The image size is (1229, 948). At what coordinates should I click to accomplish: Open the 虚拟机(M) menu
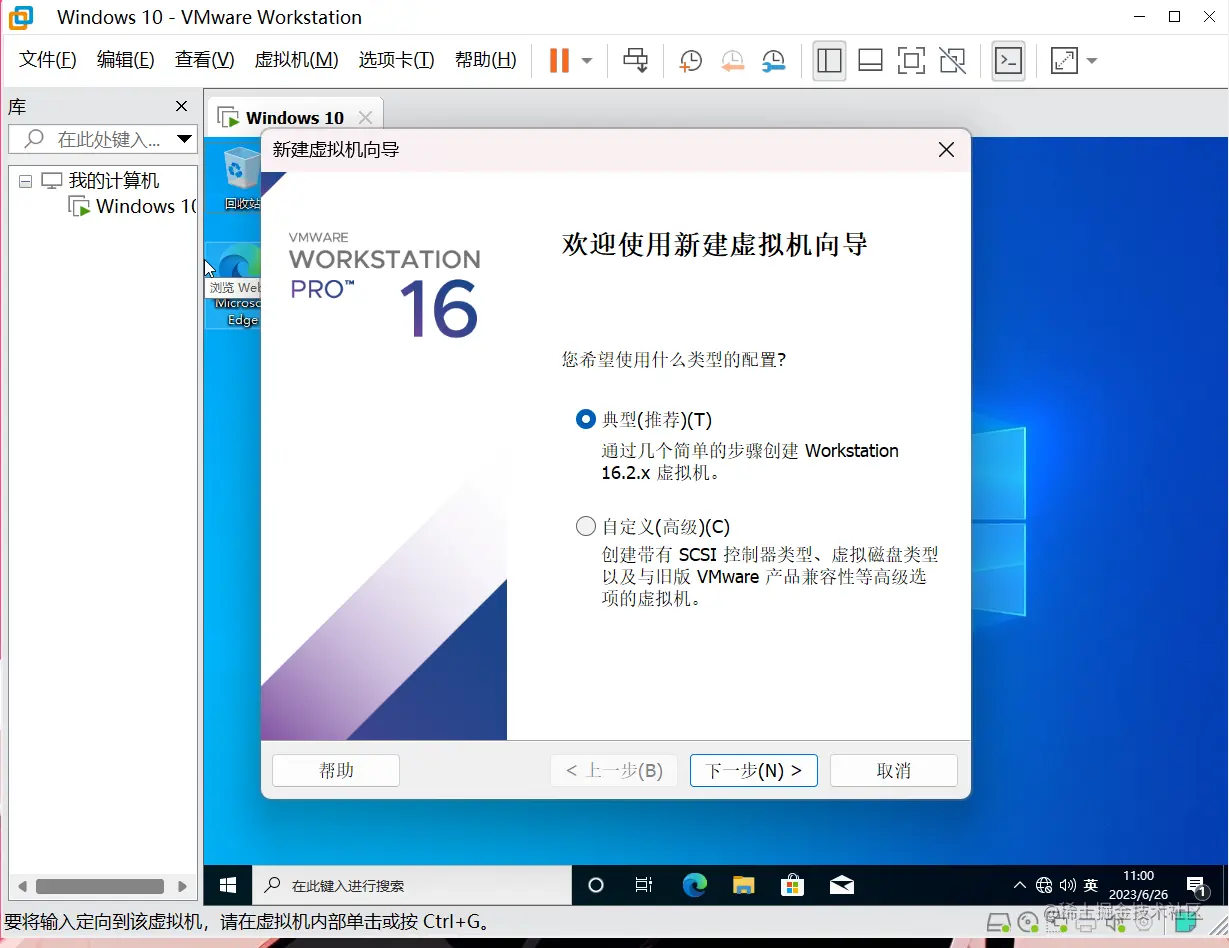click(x=296, y=60)
